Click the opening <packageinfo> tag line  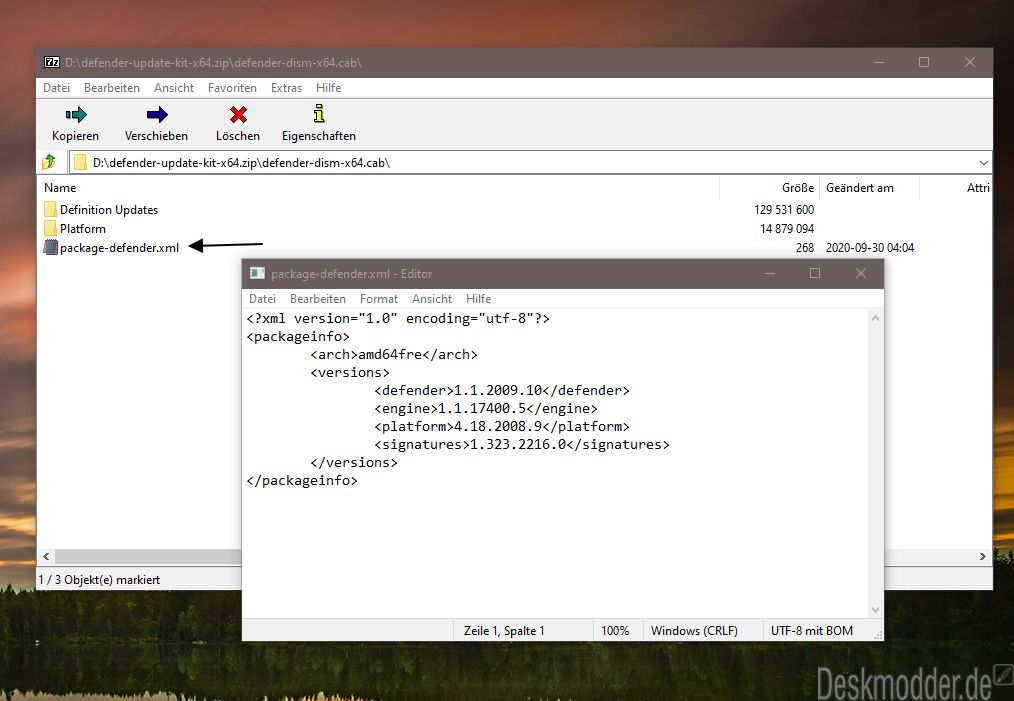[298, 336]
